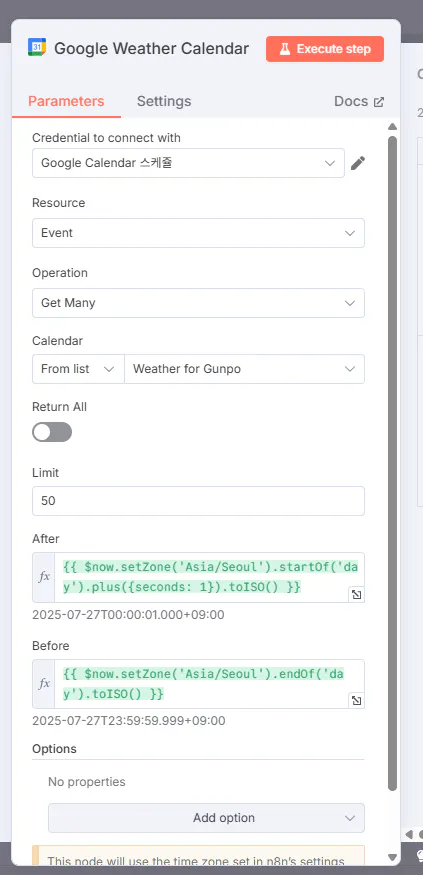Edit credential with pencil icon
Screen dimensions: 423x875
click(358, 163)
